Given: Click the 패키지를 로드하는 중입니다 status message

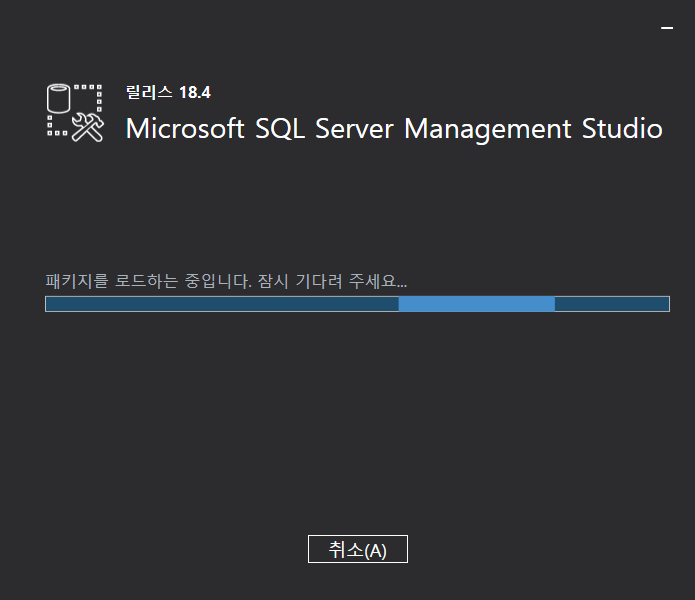Looking at the screenshot, I should point(226,281).
